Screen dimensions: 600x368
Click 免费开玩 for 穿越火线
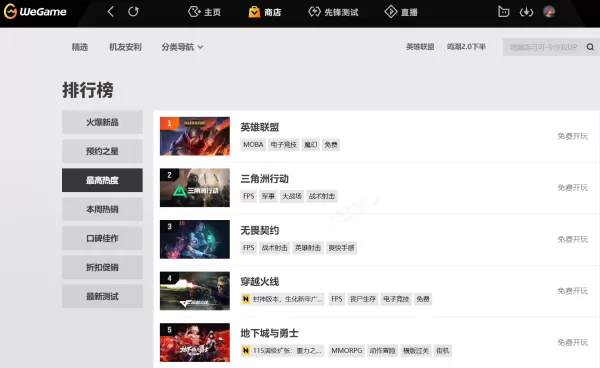(572, 291)
